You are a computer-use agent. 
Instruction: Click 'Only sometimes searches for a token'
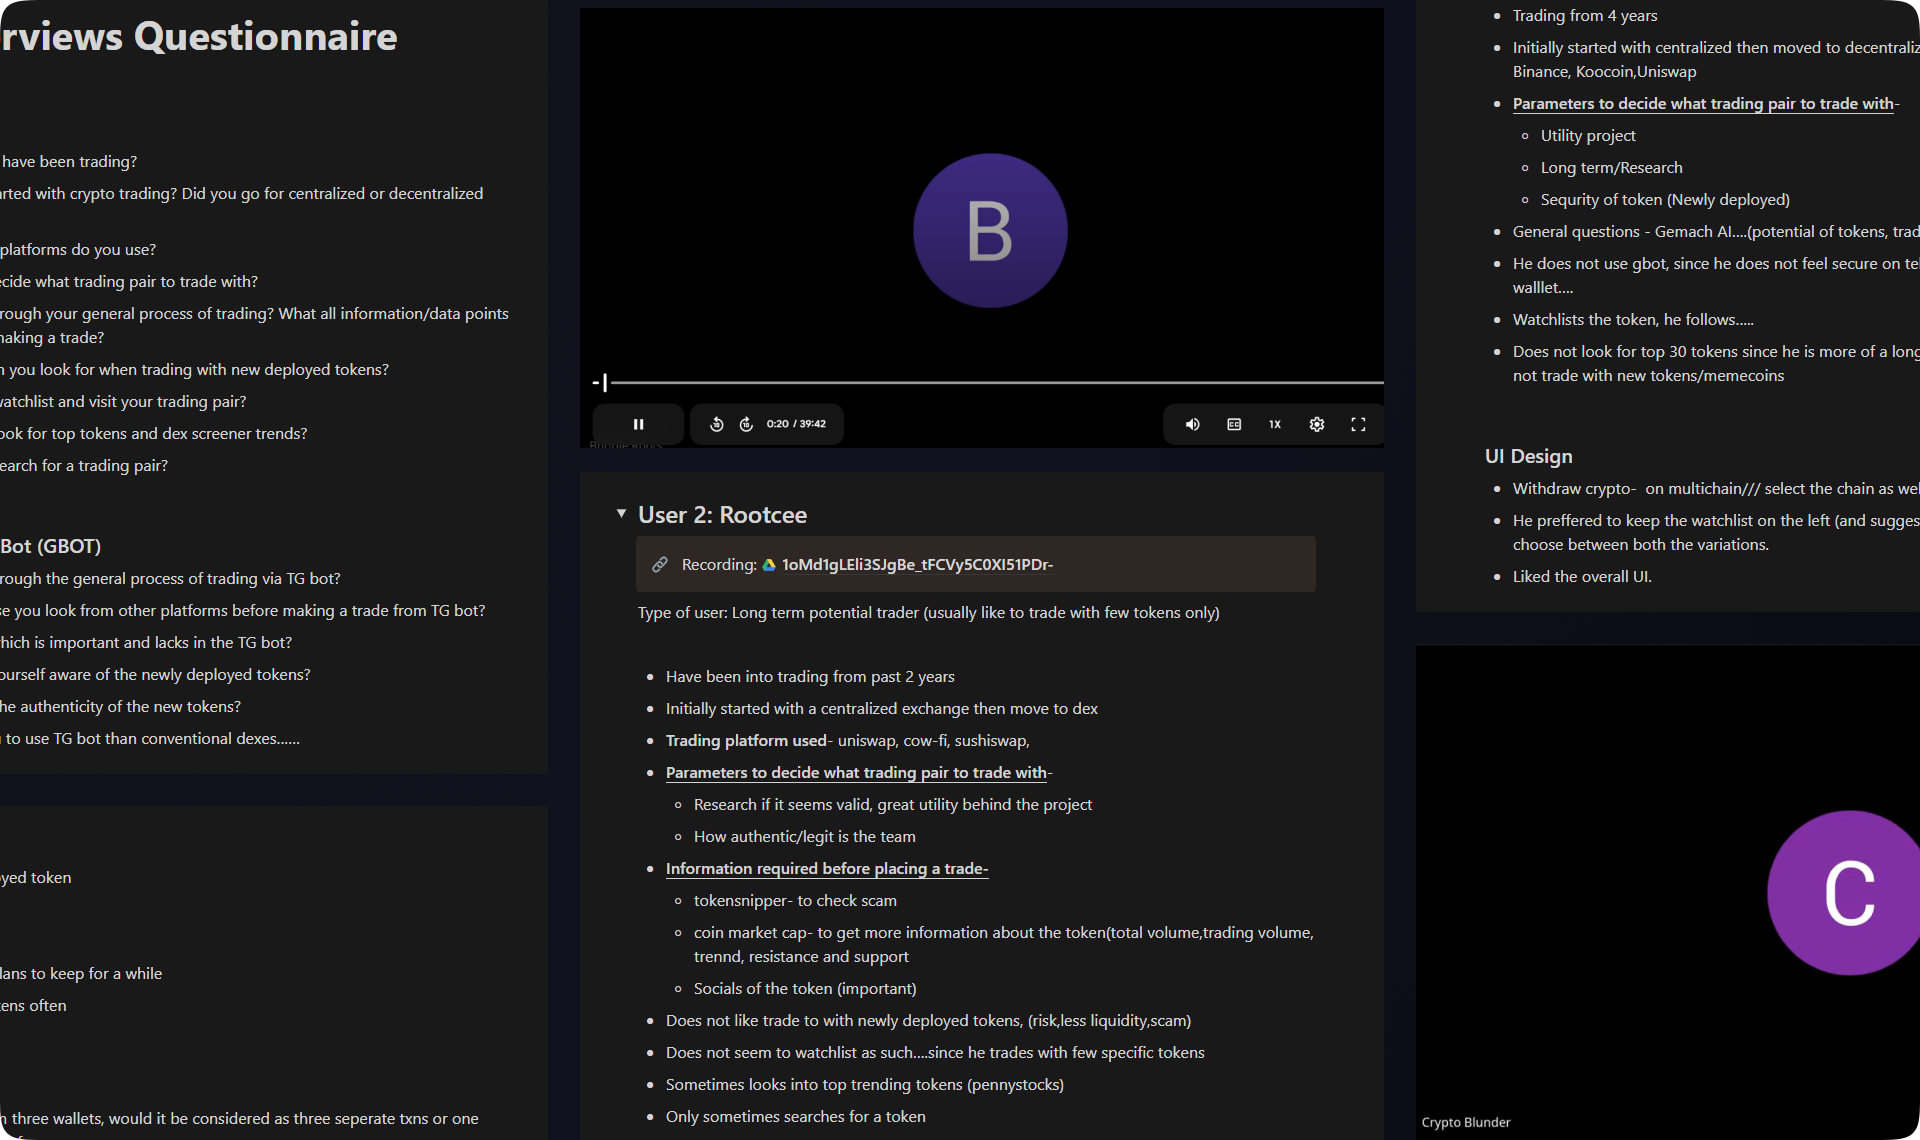click(796, 1116)
